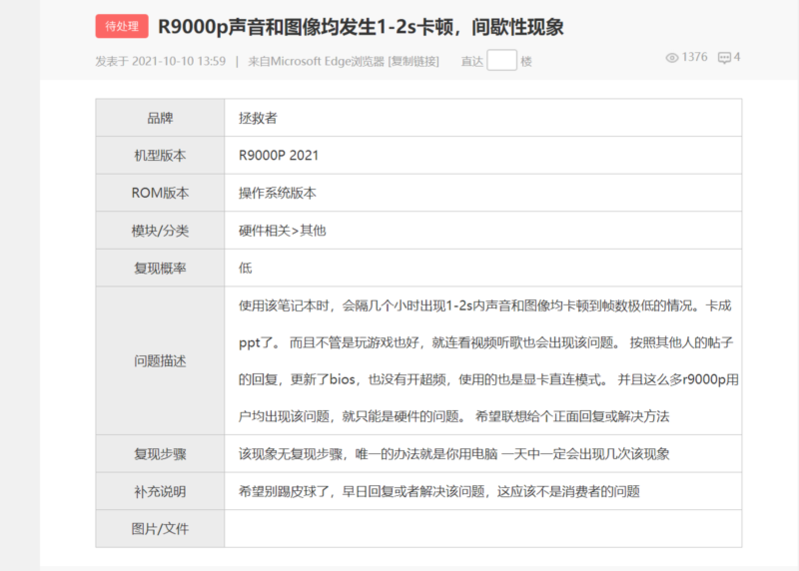This screenshot has height=571, width=799.
Task: Click the brand value 拯救者
Action: click(x=257, y=118)
